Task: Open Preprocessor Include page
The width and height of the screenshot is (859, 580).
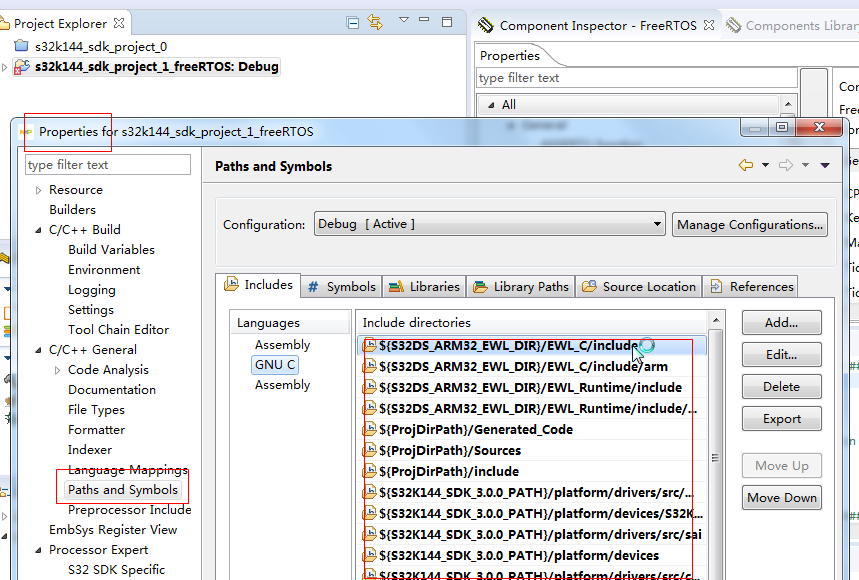Action: [130, 510]
